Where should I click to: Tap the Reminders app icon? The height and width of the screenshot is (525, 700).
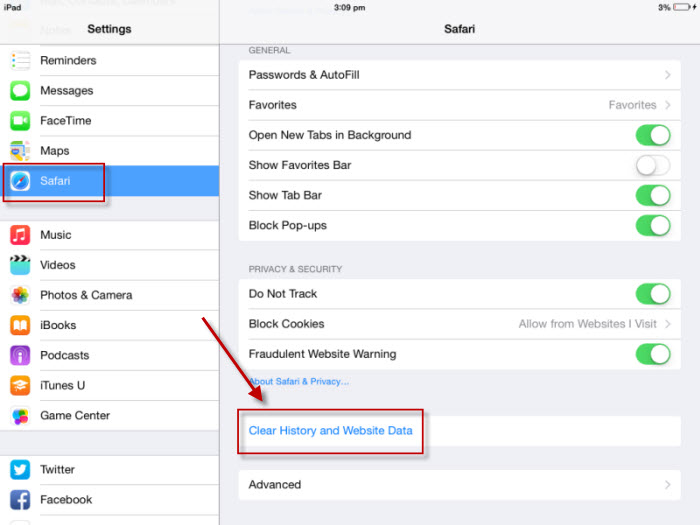(x=20, y=60)
